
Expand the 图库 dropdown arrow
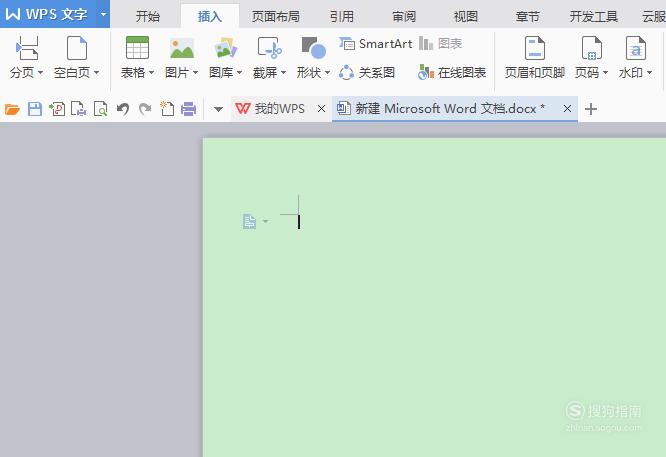click(239, 73)
